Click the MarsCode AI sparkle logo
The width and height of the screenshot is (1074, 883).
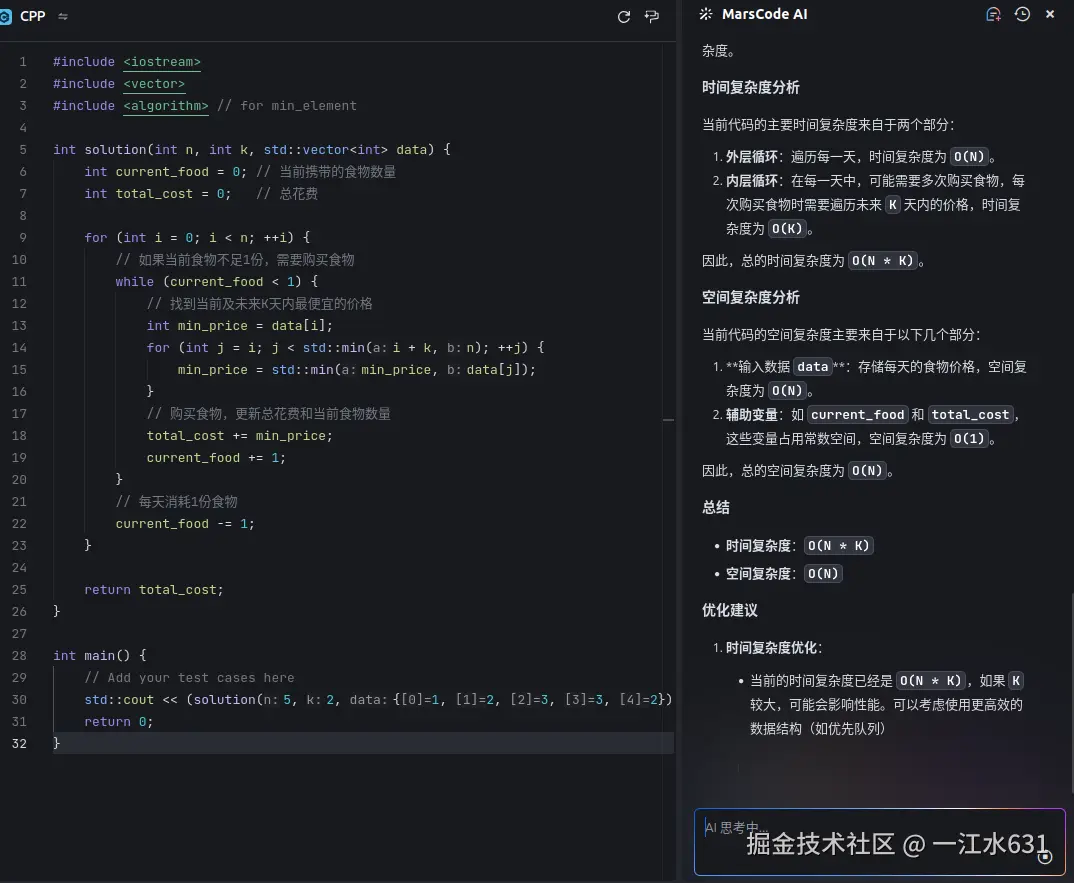click(705, 14)
